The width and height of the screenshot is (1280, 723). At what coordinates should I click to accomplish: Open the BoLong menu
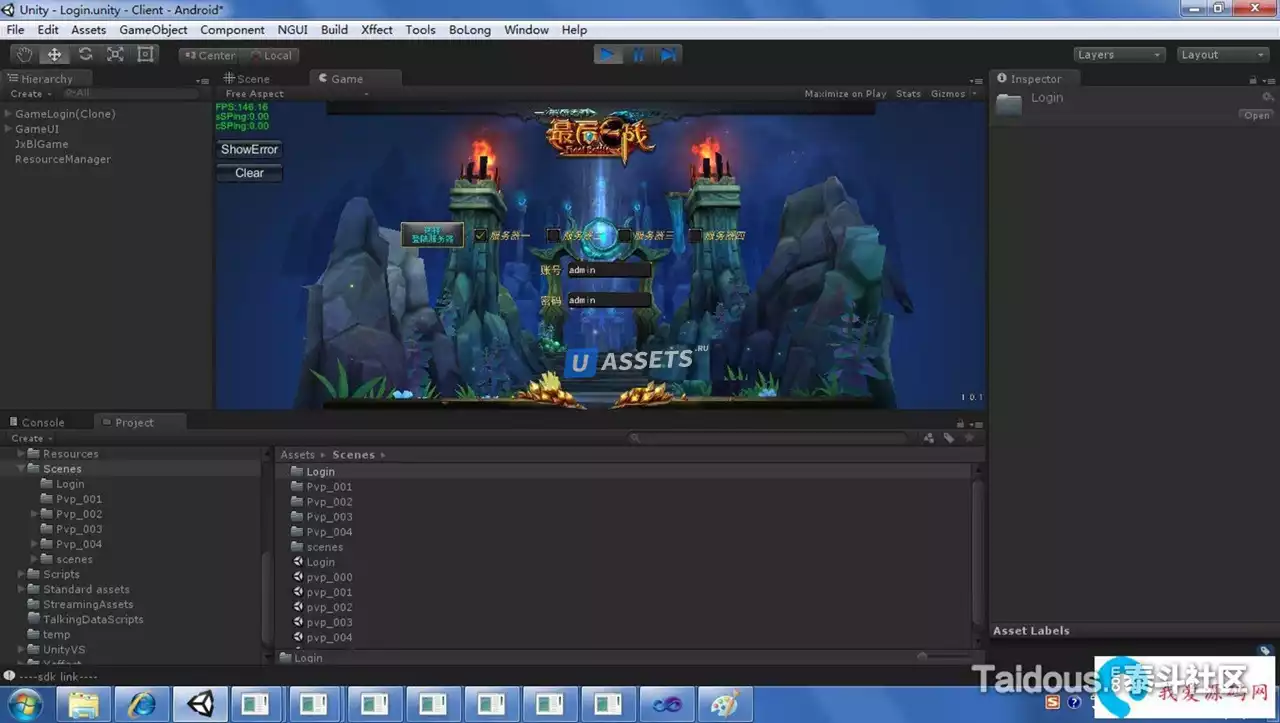tap(470, 30)
